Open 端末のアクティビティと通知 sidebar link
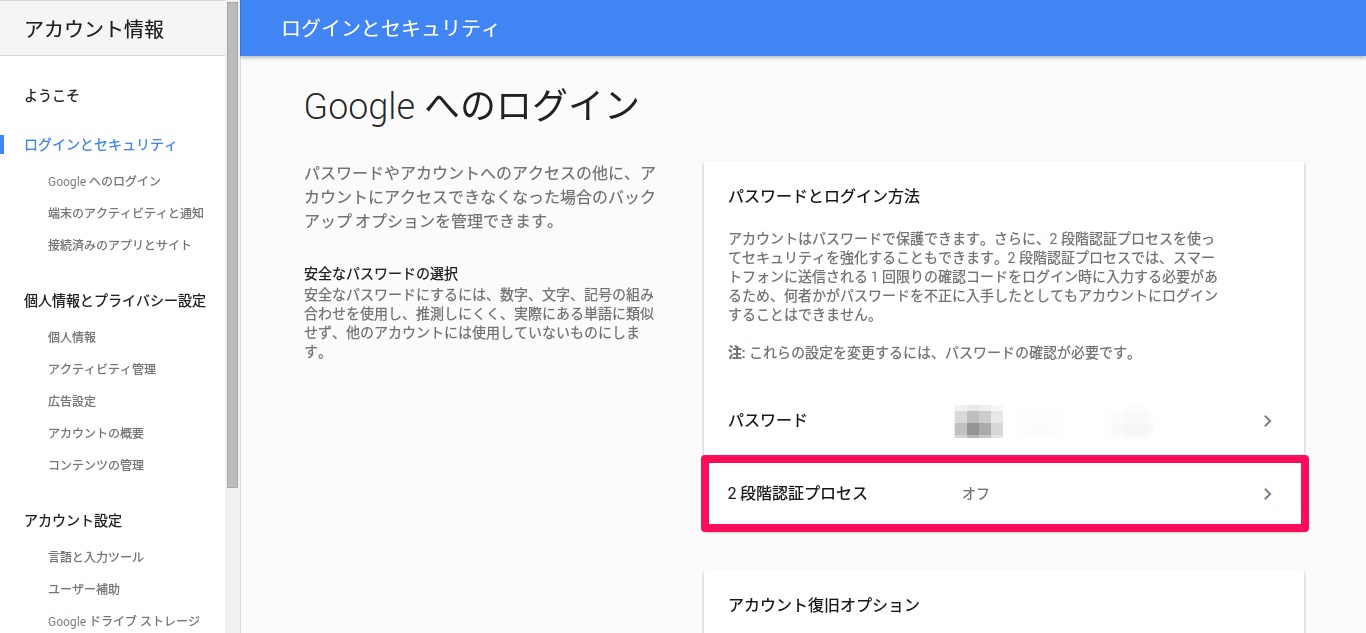 [x=126, y=213]
